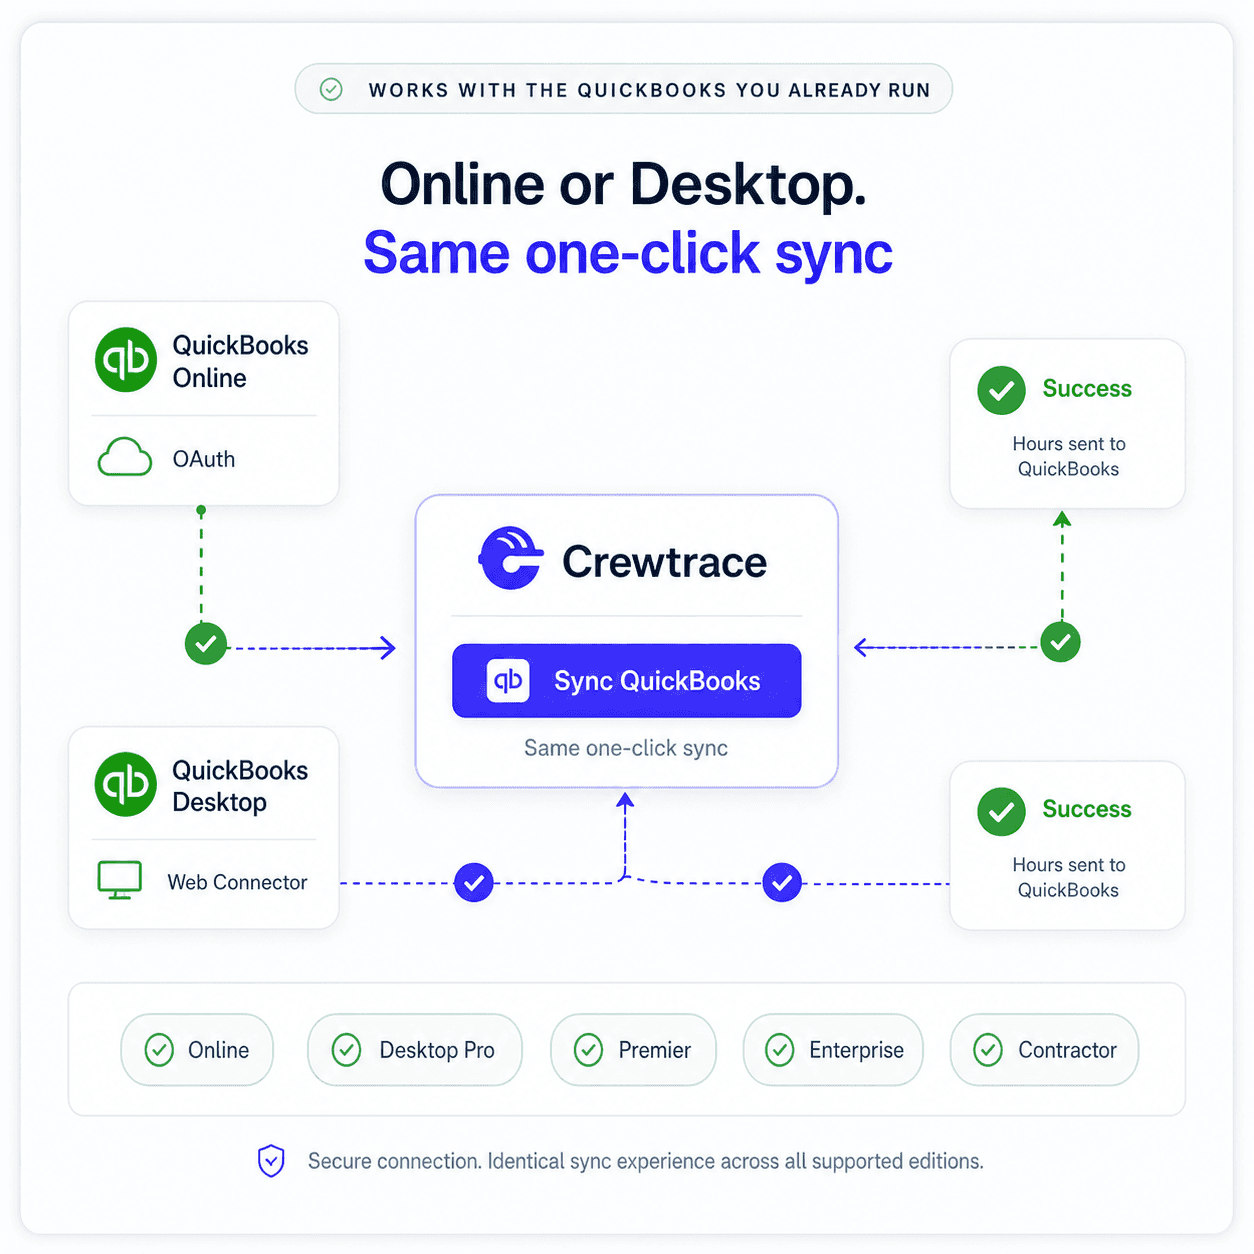The image size is (1254, 1254).
Task: Click the QuickBooks Online logo icon
Action: [126, 360]
